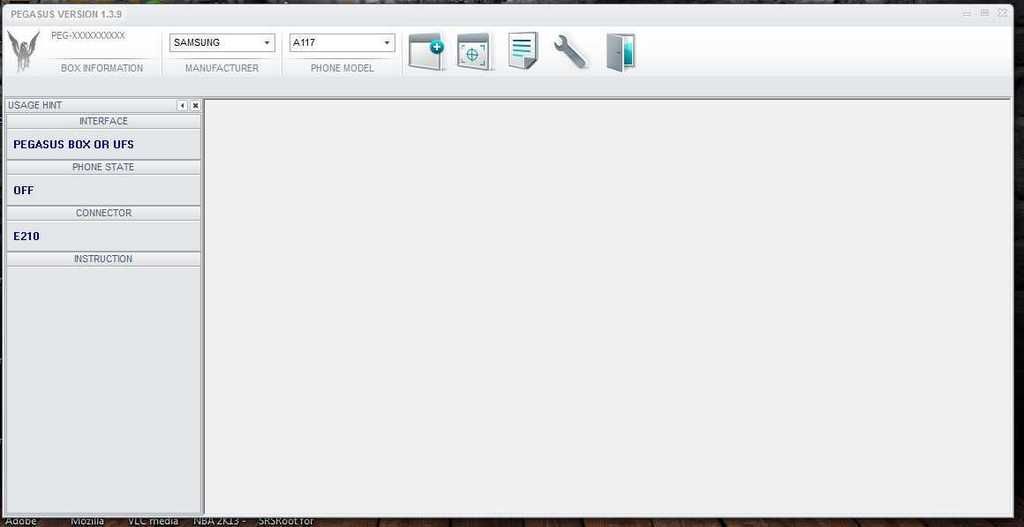
Task: Click the Instruction section header
Action: [103, 259]
